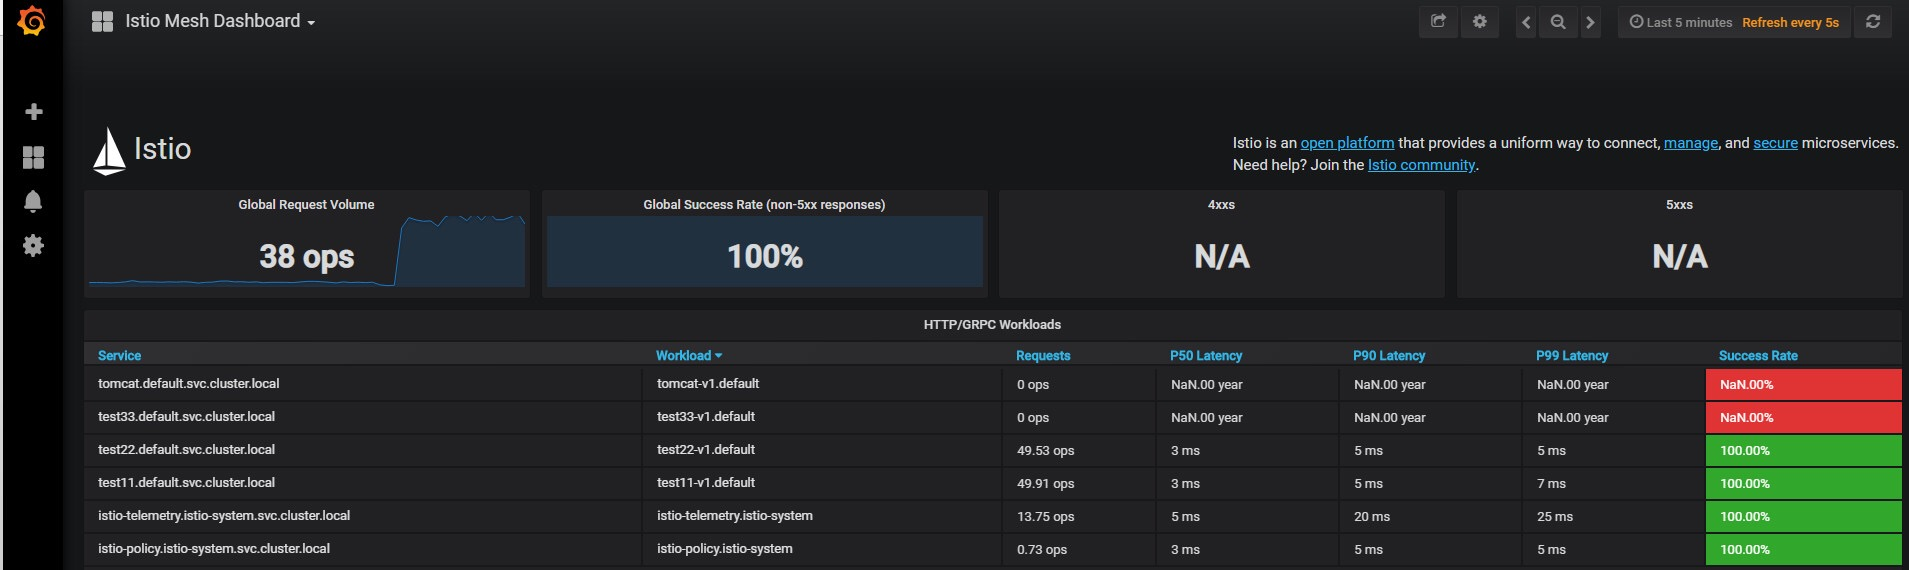
Task: Click service istio-telemetry.istio-system.svc.cluster.local
Action: 224,516
